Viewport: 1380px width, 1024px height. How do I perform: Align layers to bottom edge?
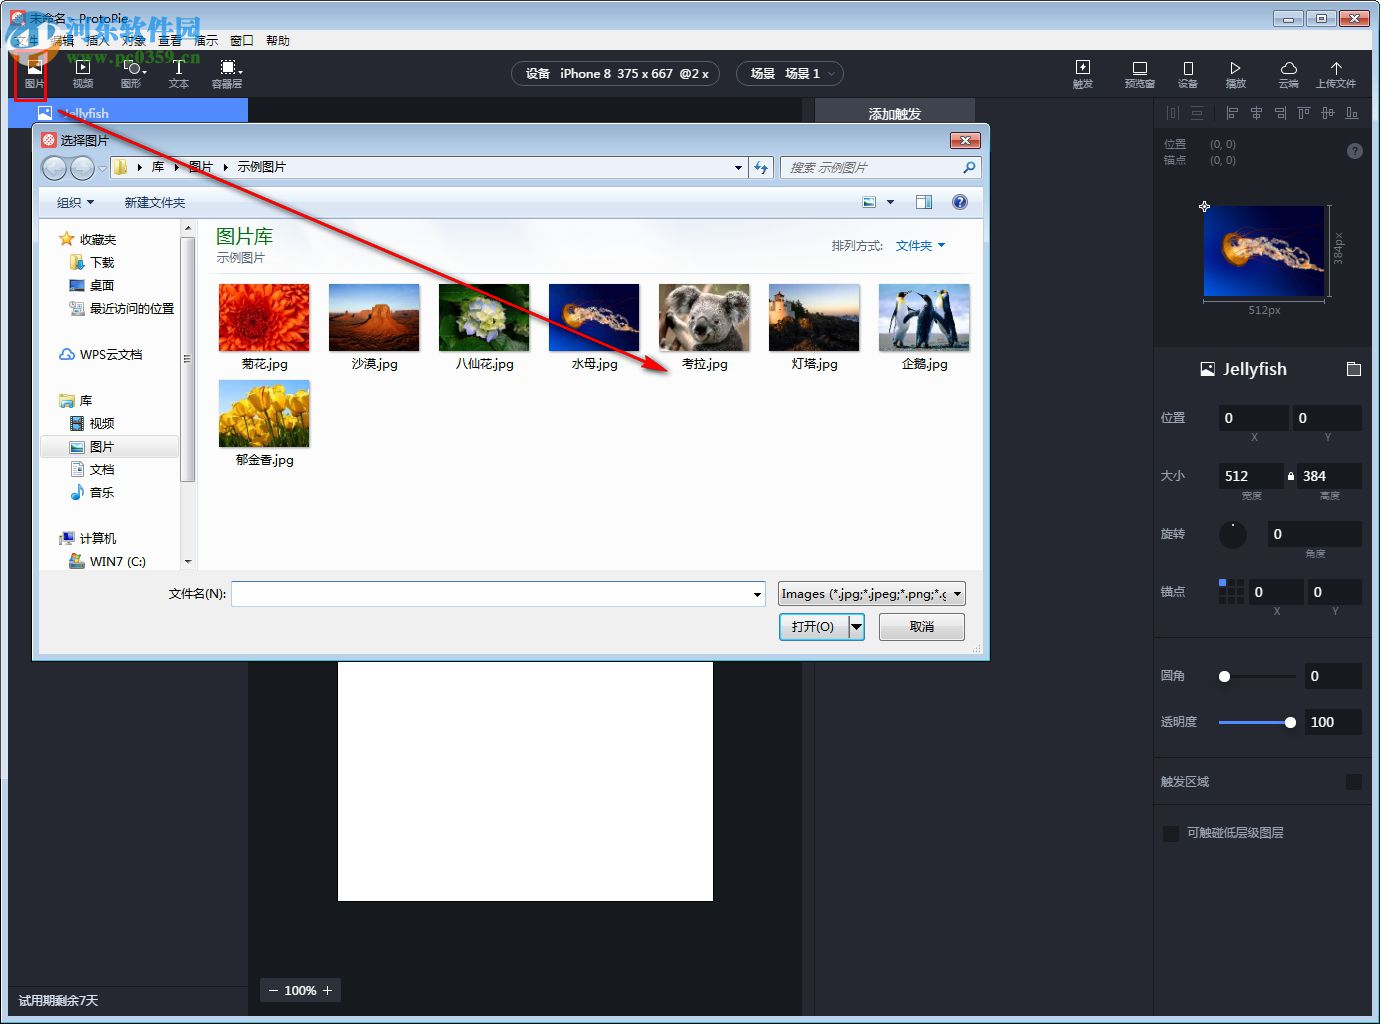click(x=1352, y=113)
